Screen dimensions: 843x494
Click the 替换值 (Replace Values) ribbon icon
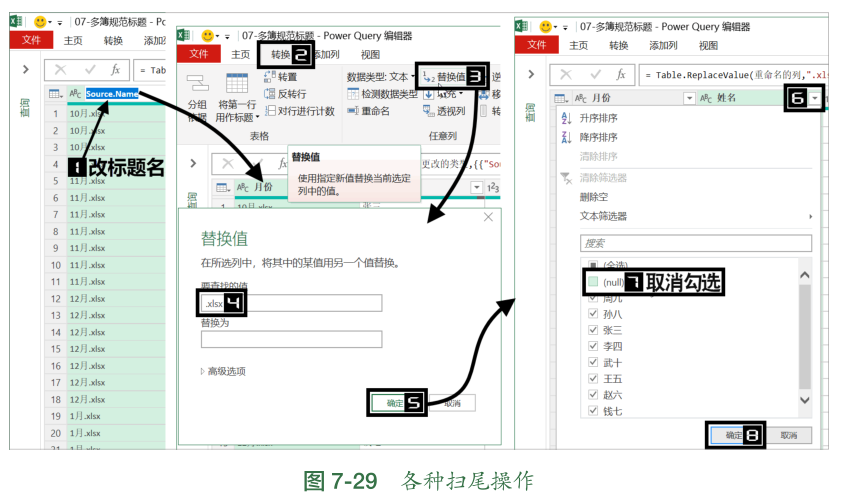pos(428,77)
